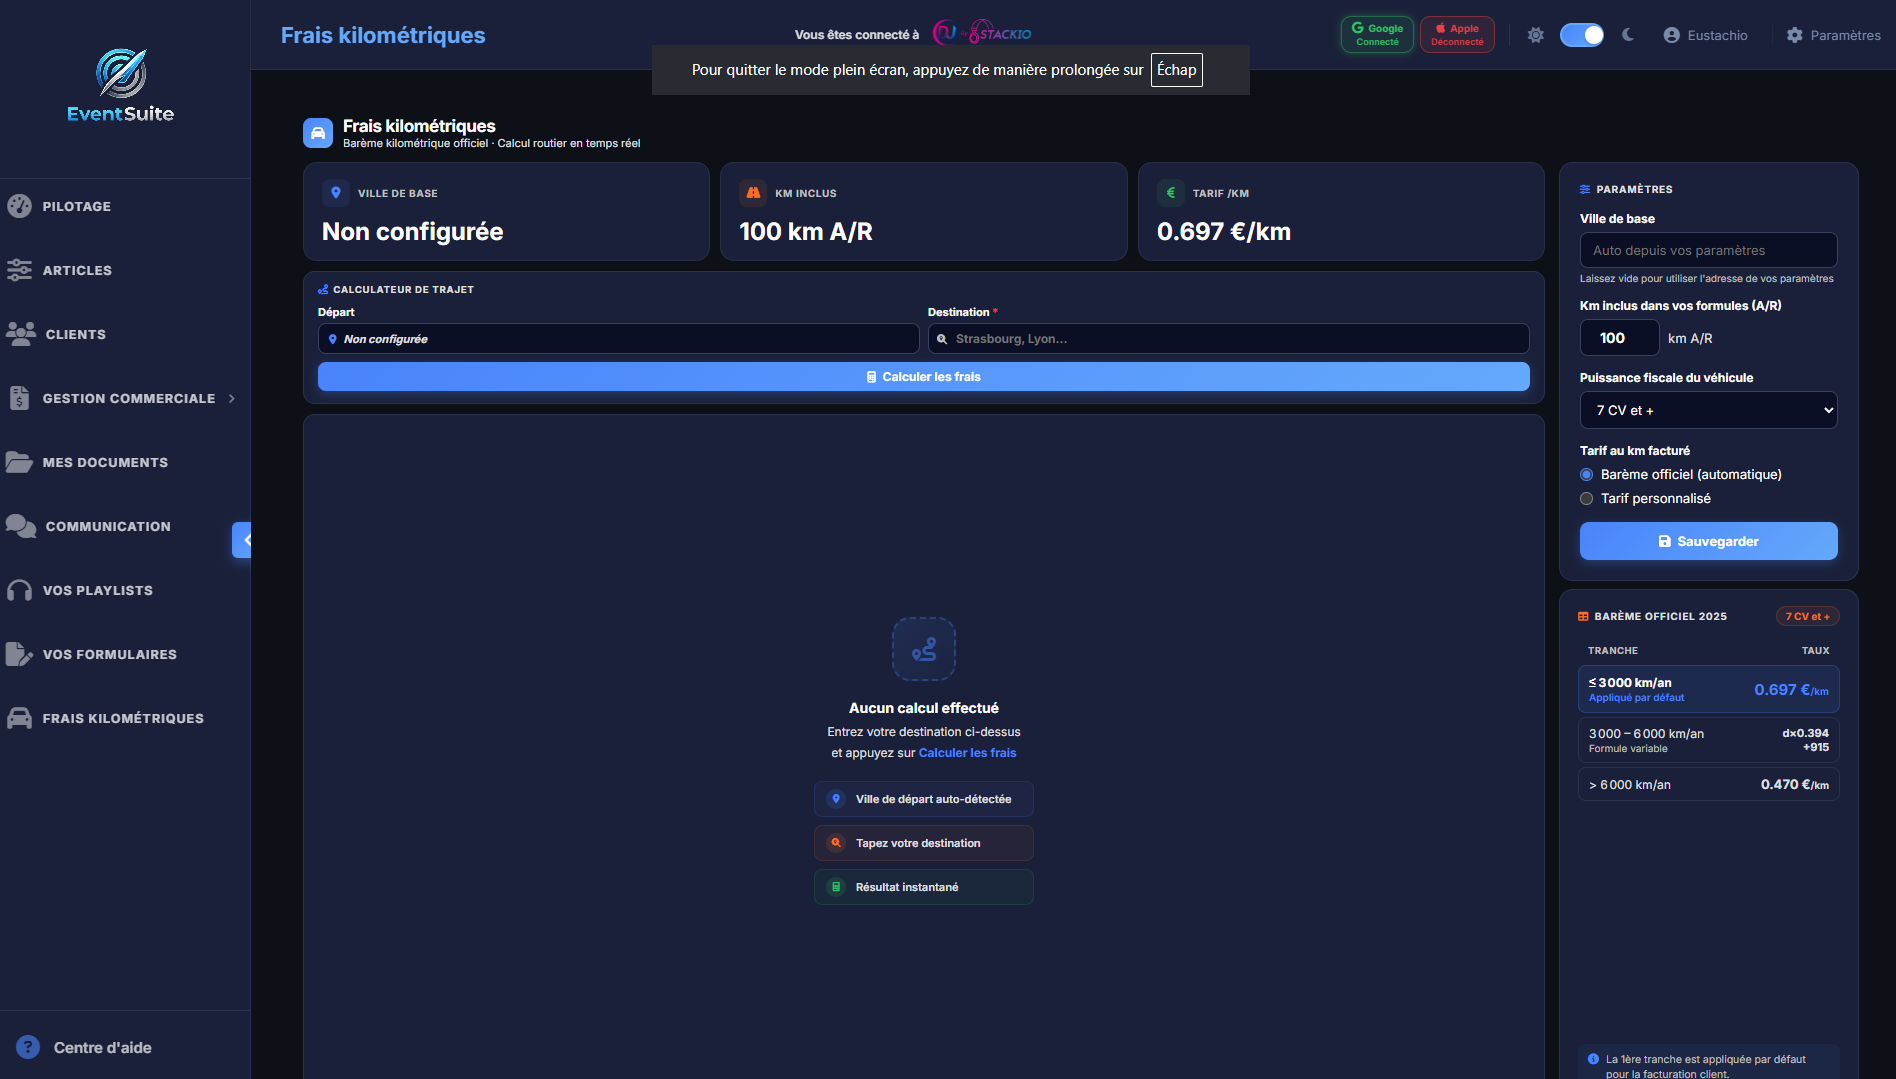Click the Gestion Commerciale invoice icon
1896x1079 pixels.
(19, 398)
